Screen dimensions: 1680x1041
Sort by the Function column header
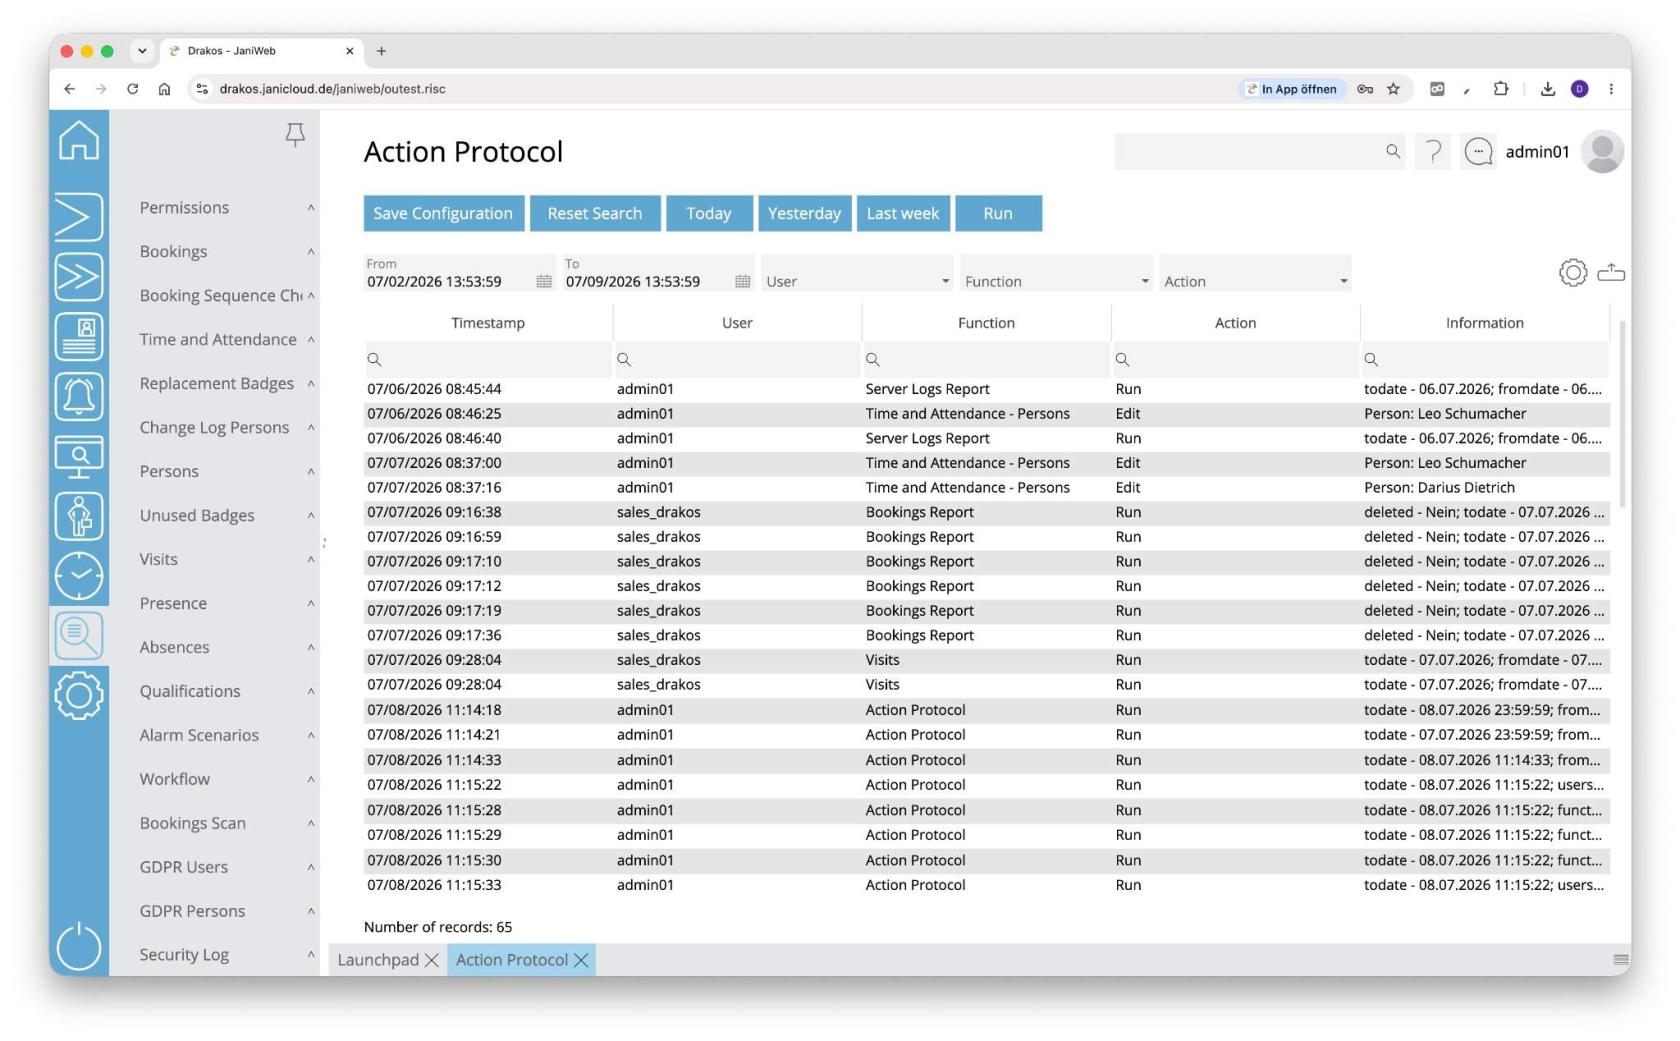[986, 323]
